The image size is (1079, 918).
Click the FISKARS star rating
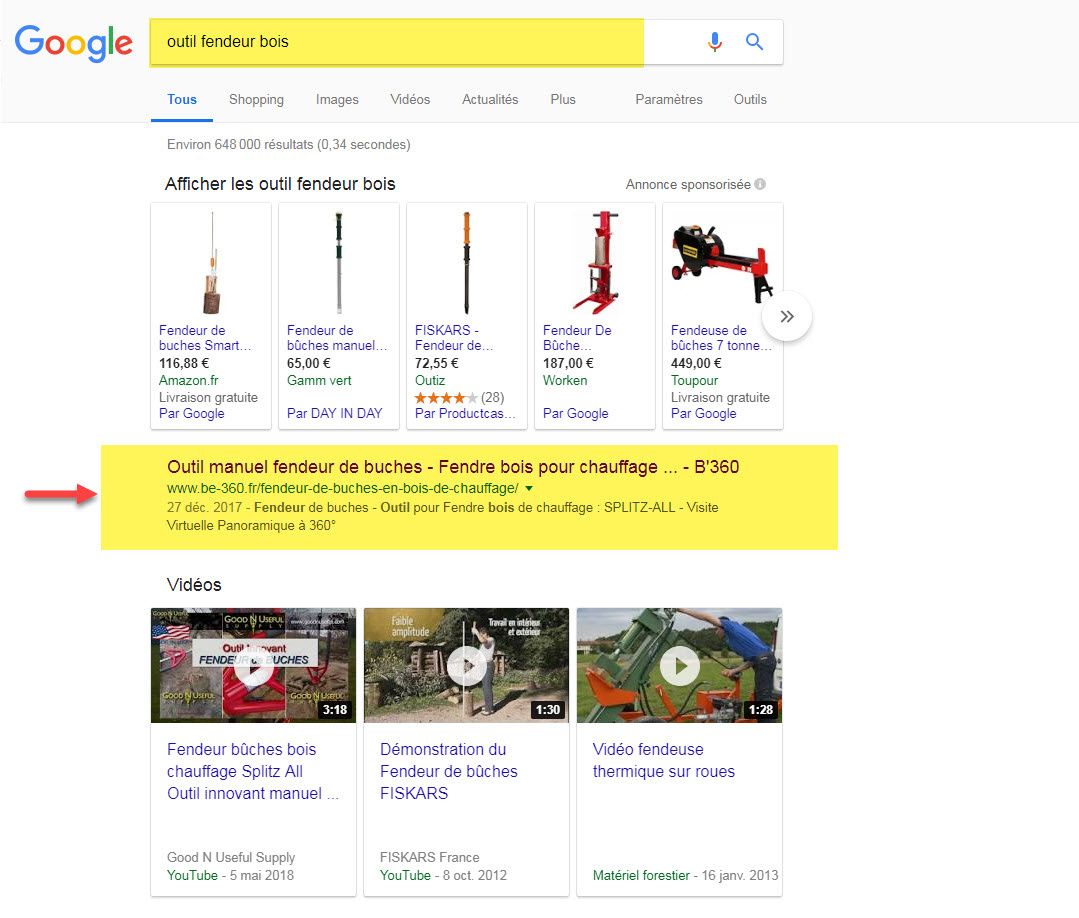(446, 398)
